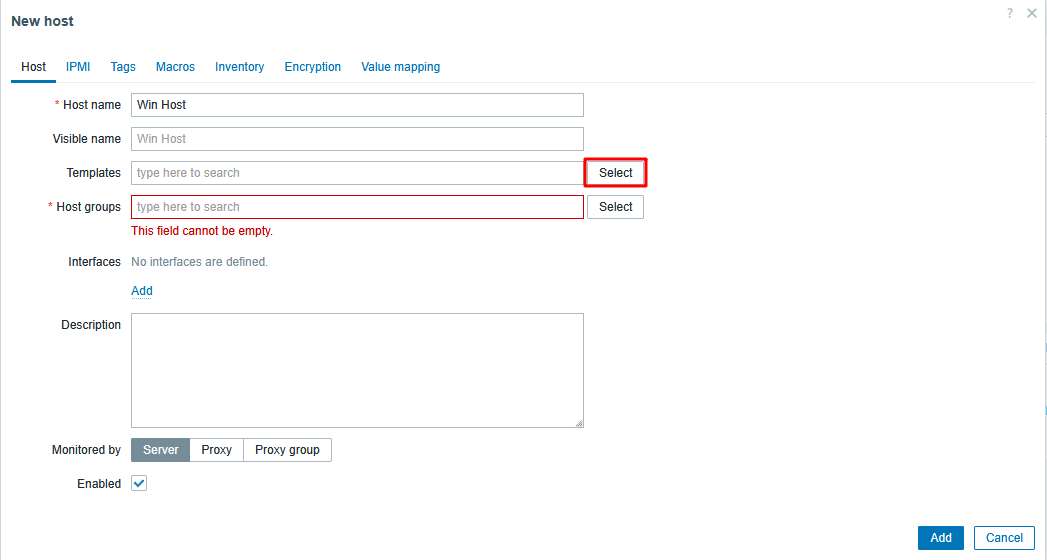Focus the Visible name field
Viewport: 1047px width, 560px height.
point(357,139)
